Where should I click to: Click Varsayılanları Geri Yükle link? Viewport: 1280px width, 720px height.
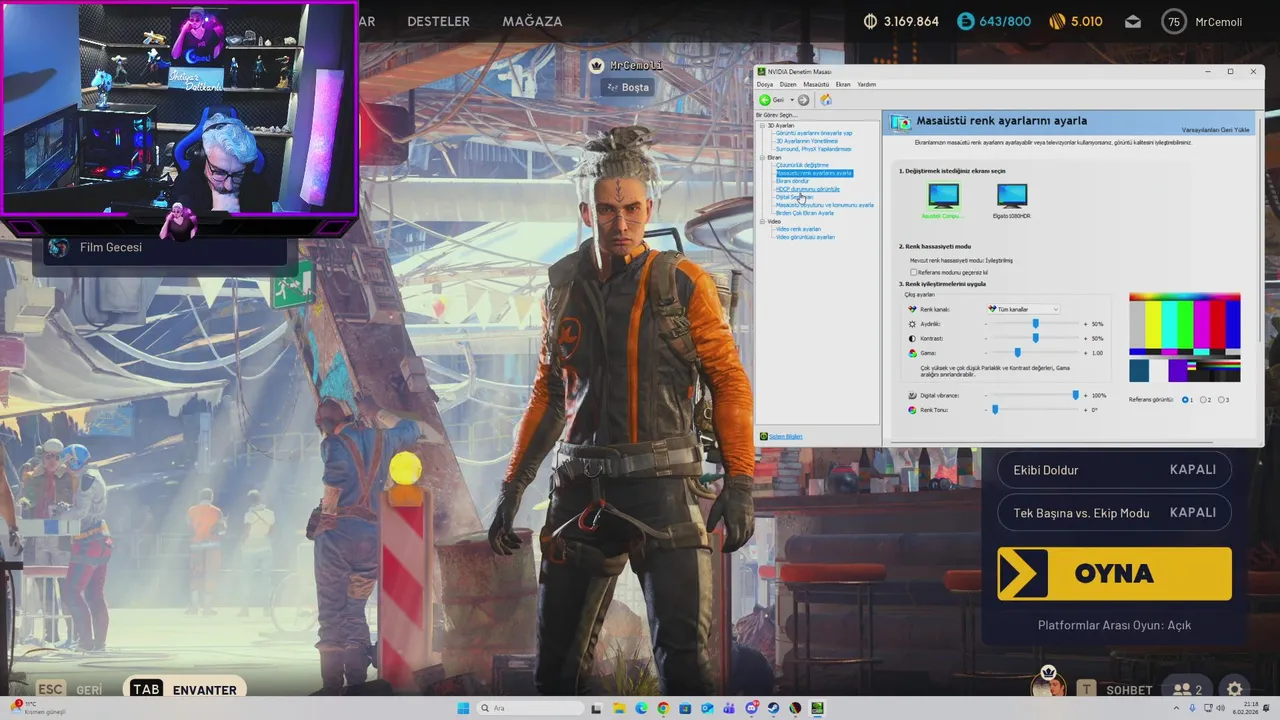[1216, 130]
